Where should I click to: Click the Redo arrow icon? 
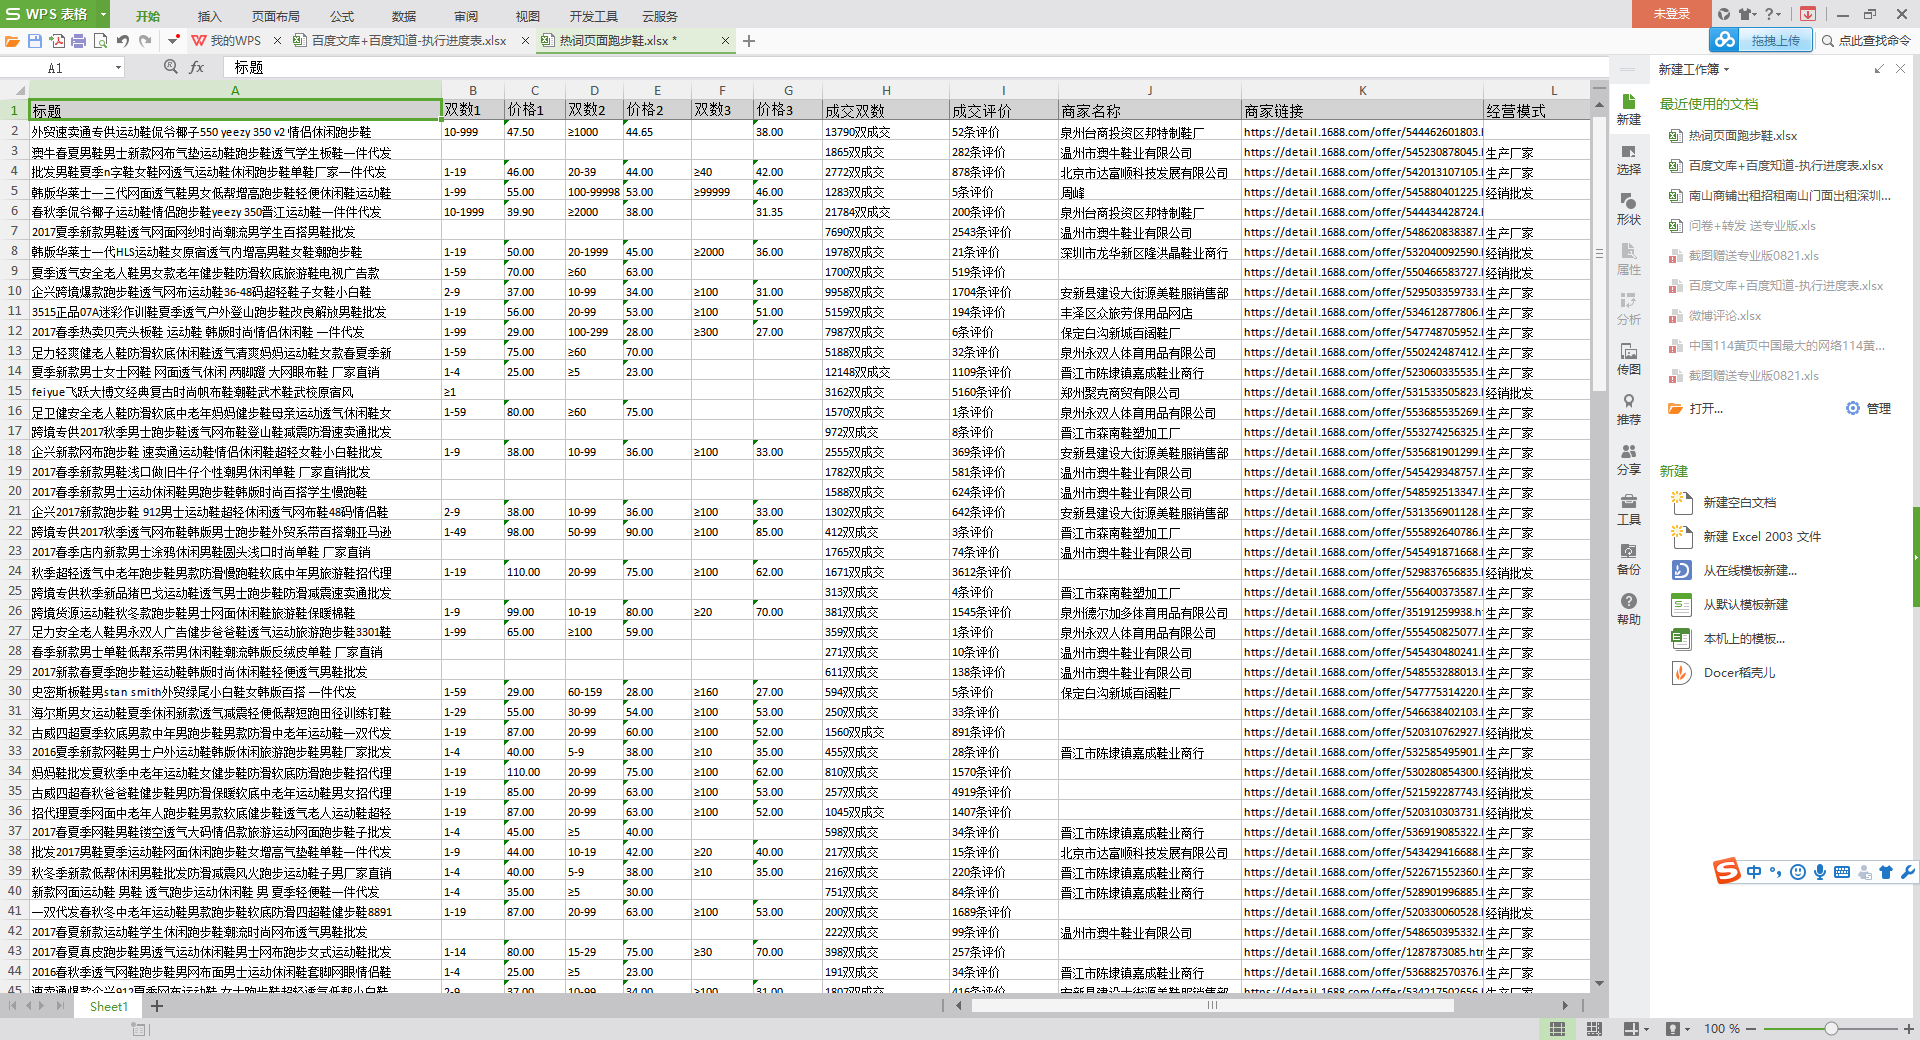tap(145, 41)
